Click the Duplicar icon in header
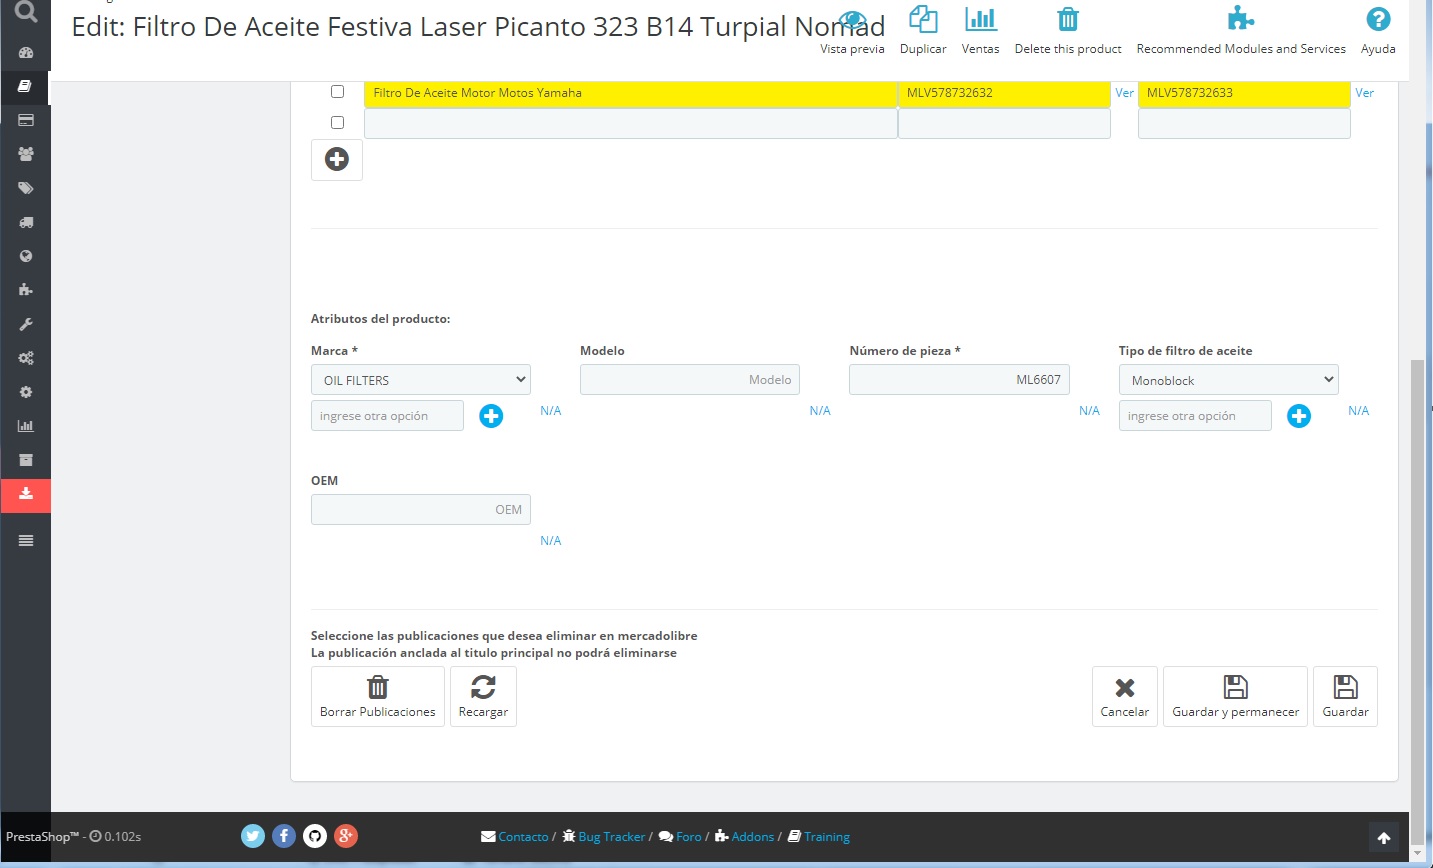 pyautogui.click(x=922, y=20)
